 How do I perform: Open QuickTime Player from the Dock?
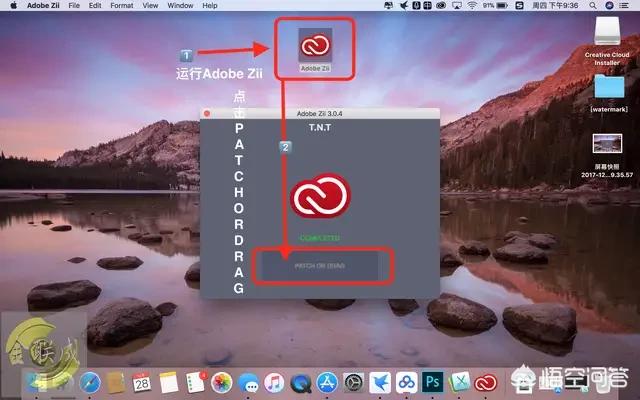(301, 383)
